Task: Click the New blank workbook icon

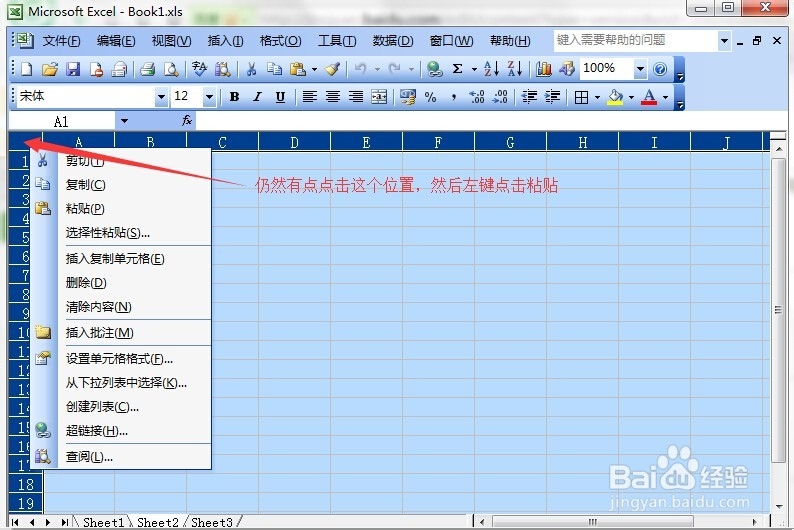Action: tap(26, 69)
